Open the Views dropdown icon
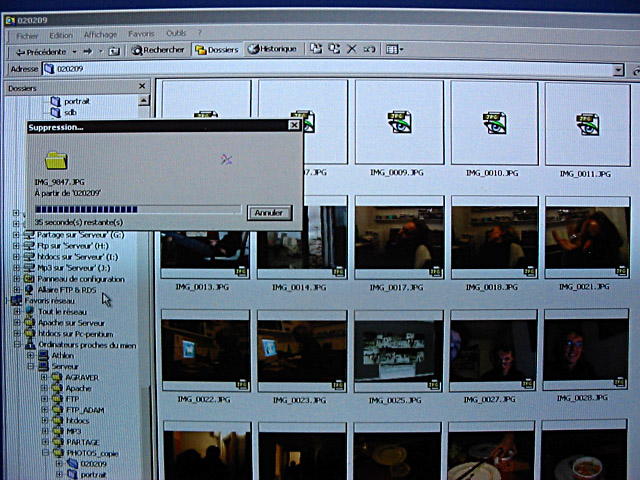Screen dimensions: 640x480 (x=394, y=49)
